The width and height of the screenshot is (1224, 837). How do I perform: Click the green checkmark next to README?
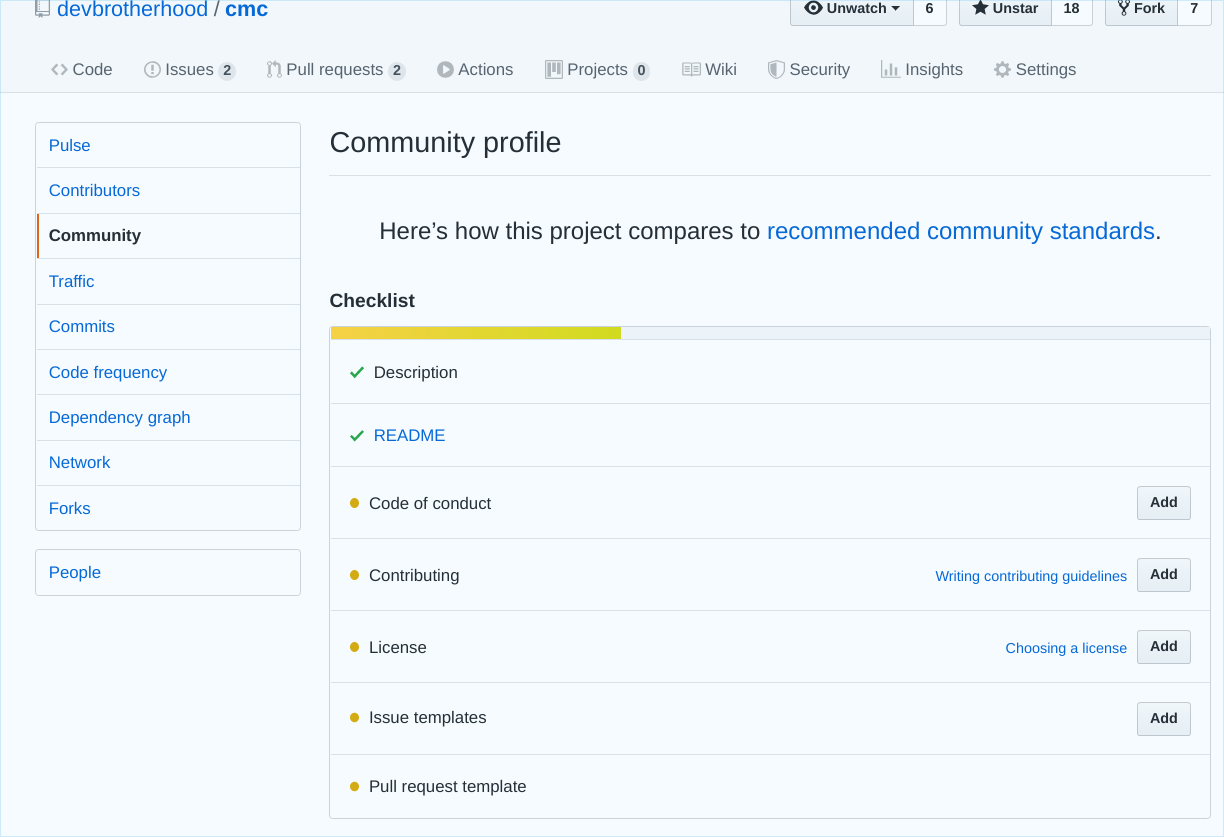coord(357,436)
